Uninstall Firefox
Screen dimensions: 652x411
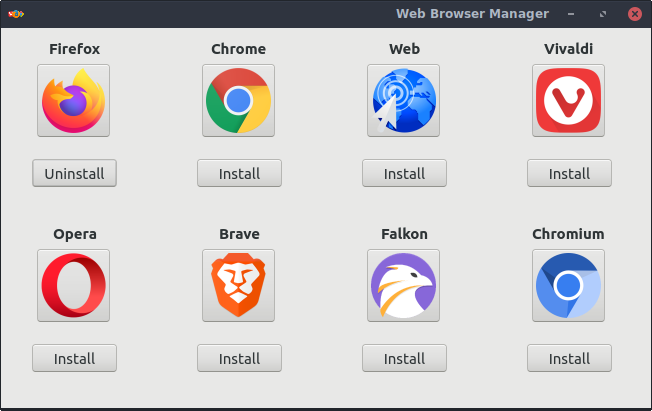pos(74,173)
